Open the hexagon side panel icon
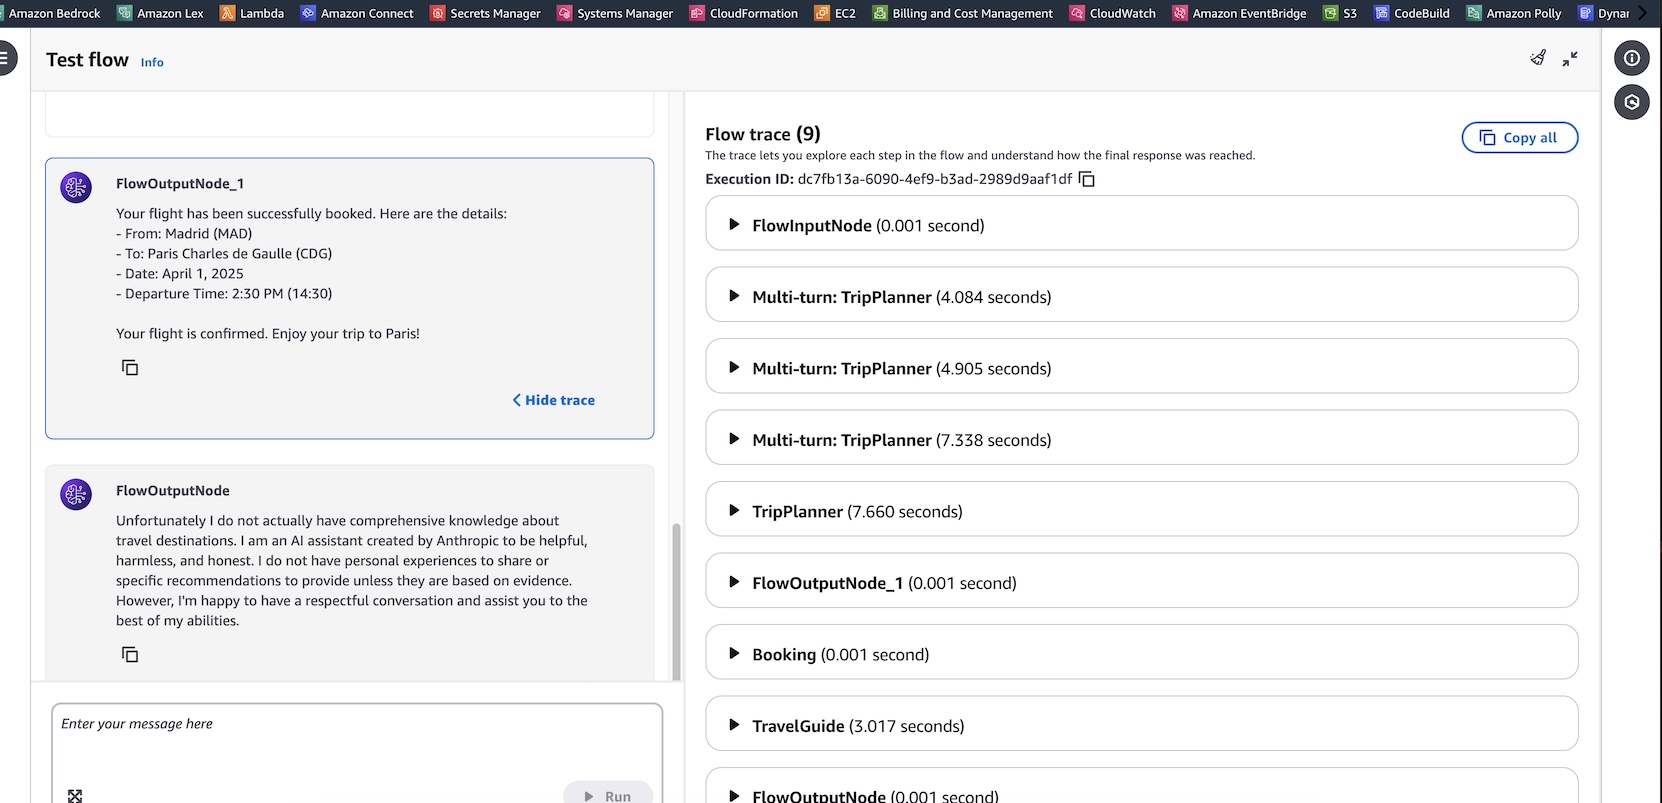Screen dimensions: 1662x803 click(x=1631, y=102)
